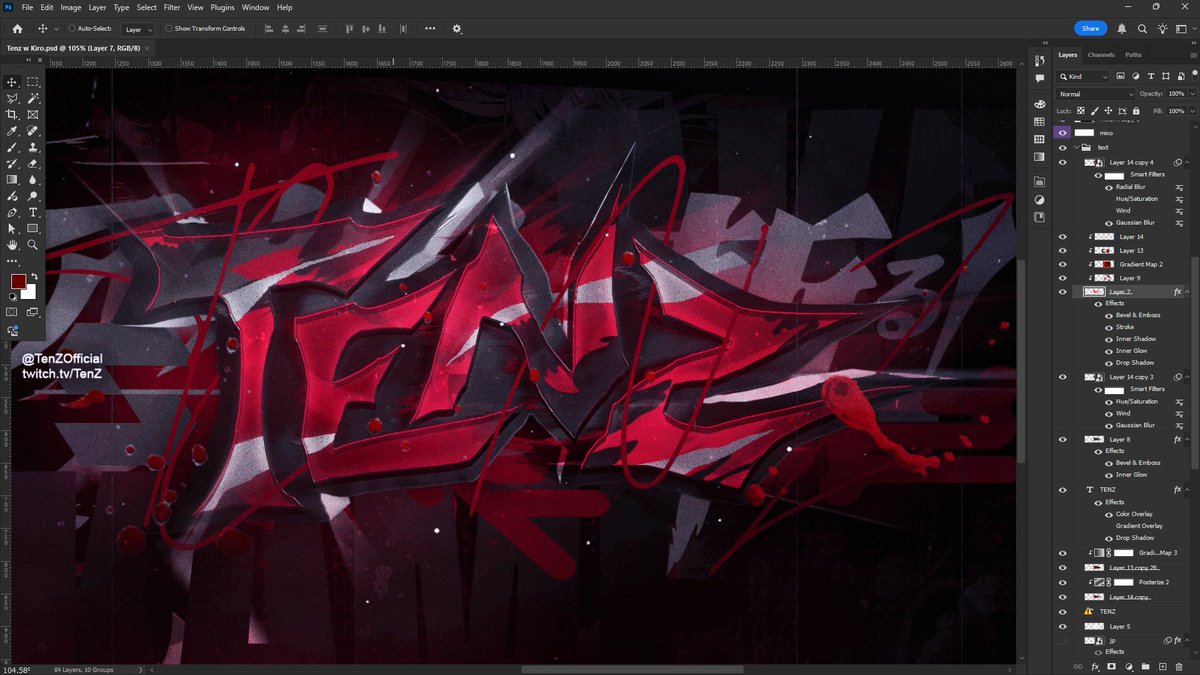Click the delete layer trash icon
The height and width of the screenshot is (675, 1200).
1178,666
